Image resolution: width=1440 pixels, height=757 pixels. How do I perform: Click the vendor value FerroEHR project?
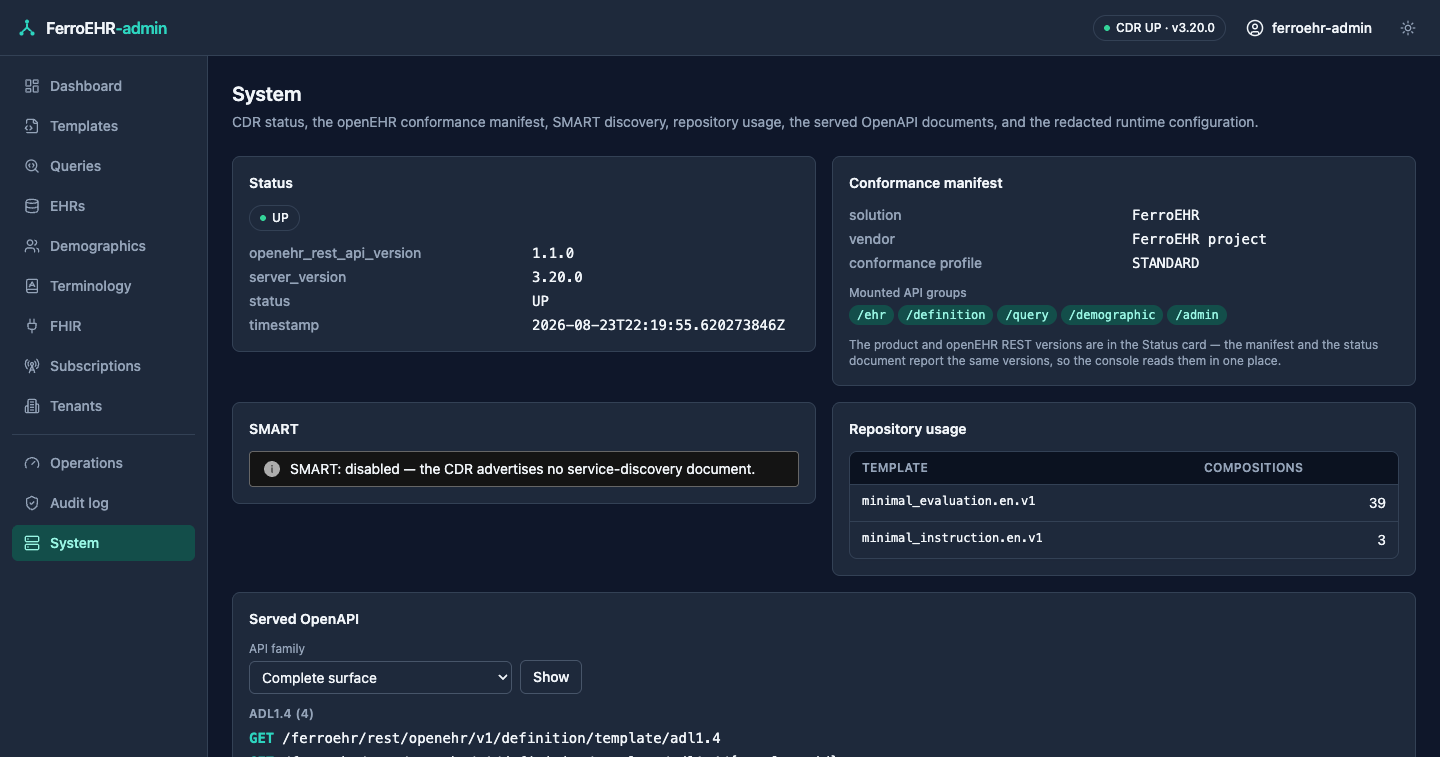click(x=1199, y=239)
